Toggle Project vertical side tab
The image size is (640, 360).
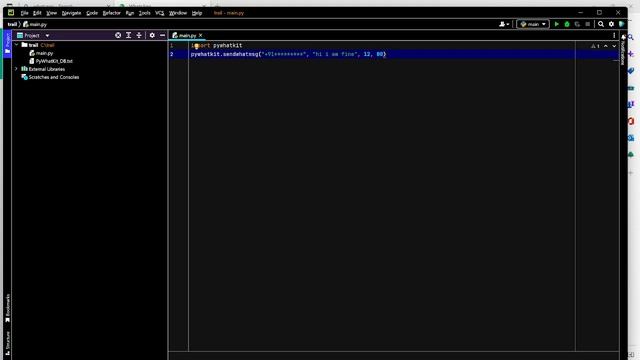(7, 43)
